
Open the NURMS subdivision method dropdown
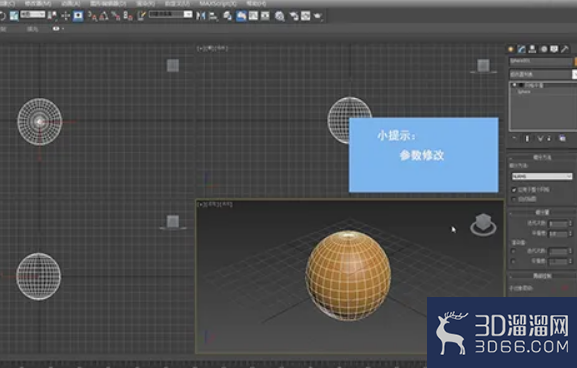coord(542,177)
